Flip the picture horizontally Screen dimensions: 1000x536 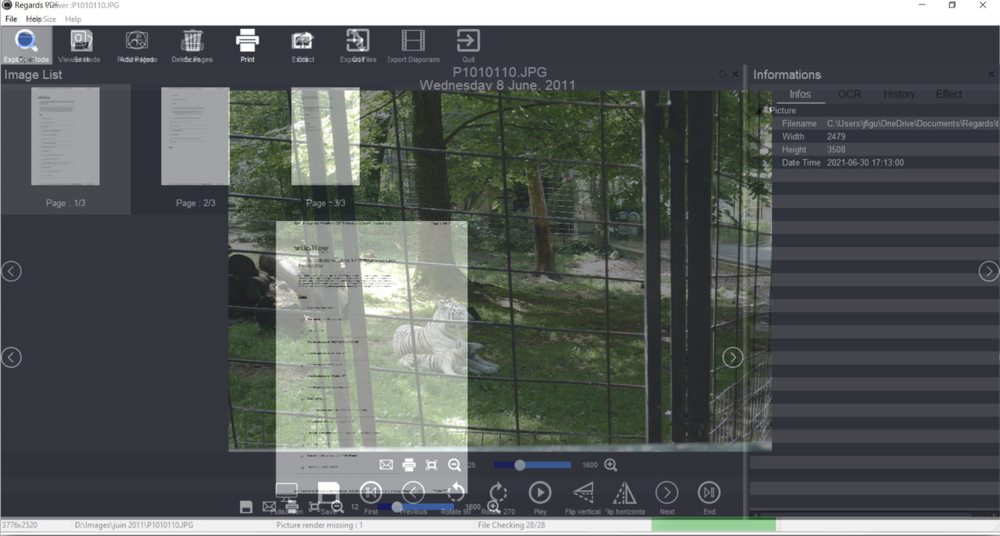[x=624, y=493]
